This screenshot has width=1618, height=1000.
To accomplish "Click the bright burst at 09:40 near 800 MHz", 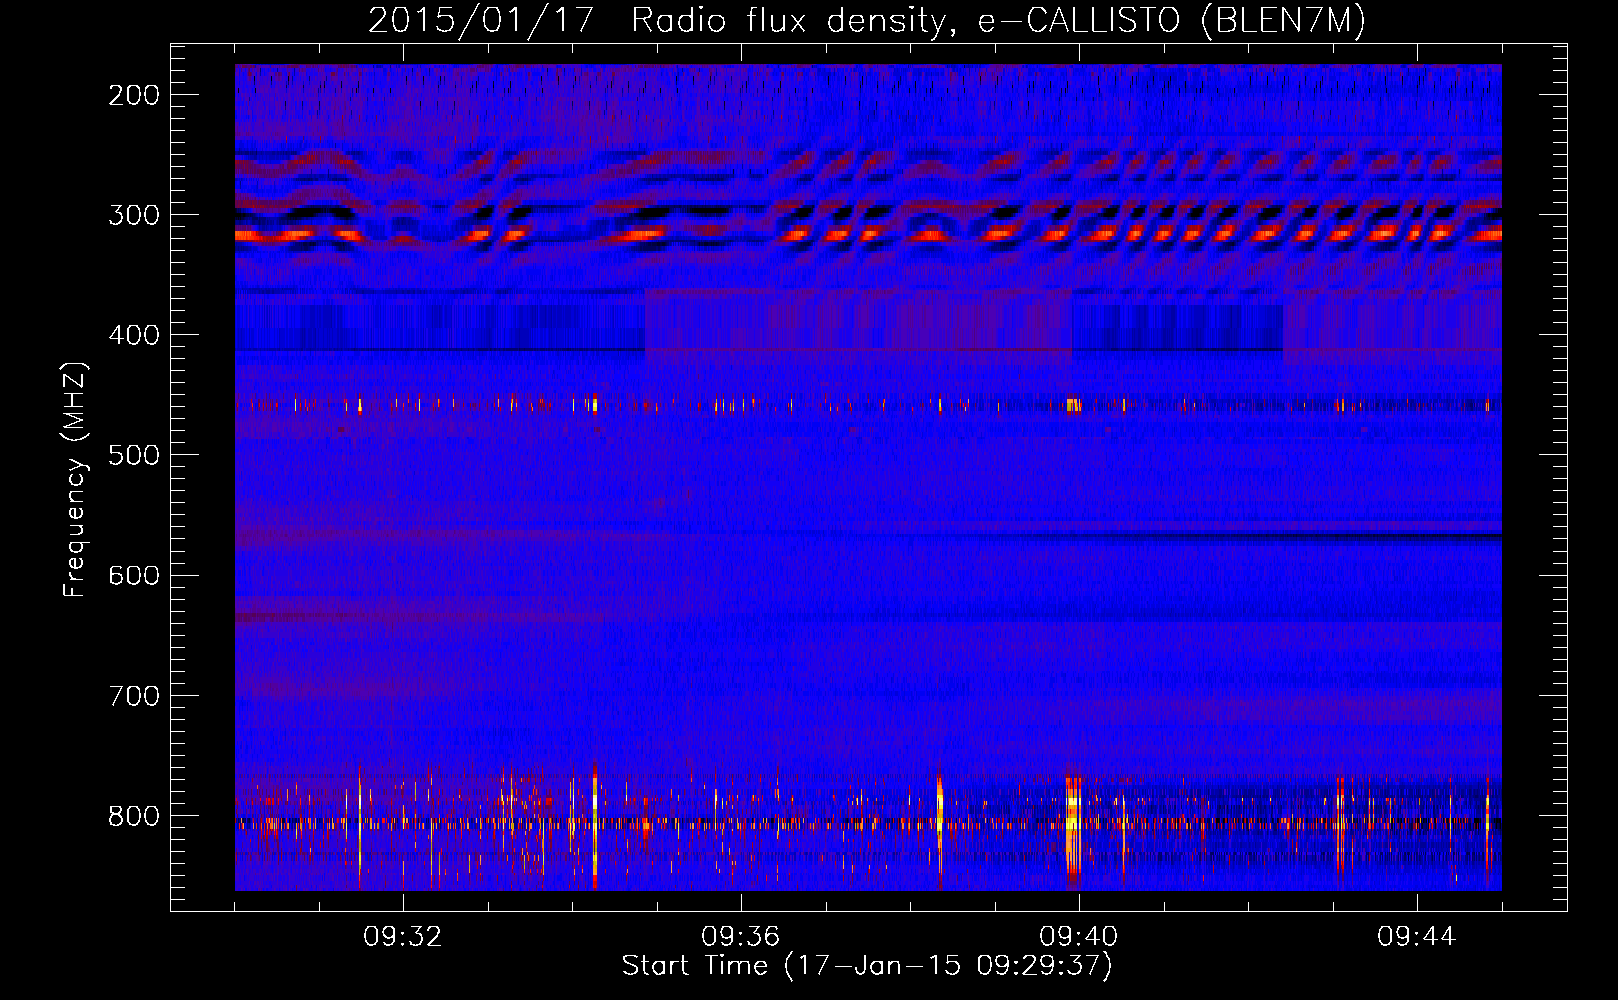I will point(1073,830).
